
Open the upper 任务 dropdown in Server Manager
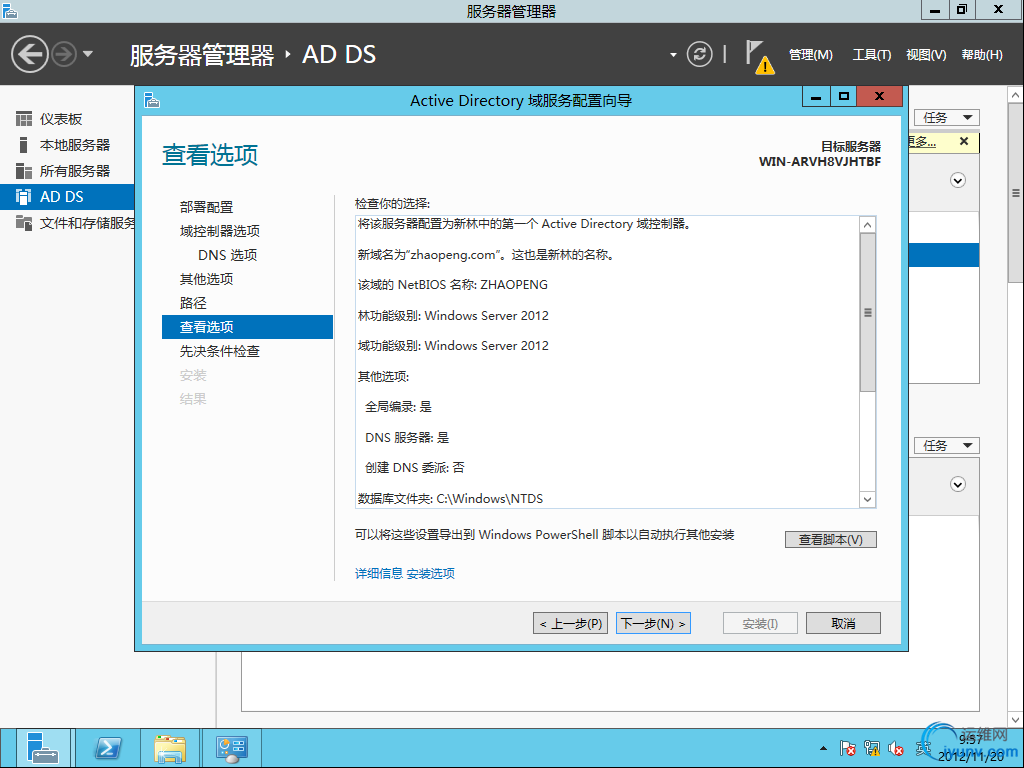point(946,118)
